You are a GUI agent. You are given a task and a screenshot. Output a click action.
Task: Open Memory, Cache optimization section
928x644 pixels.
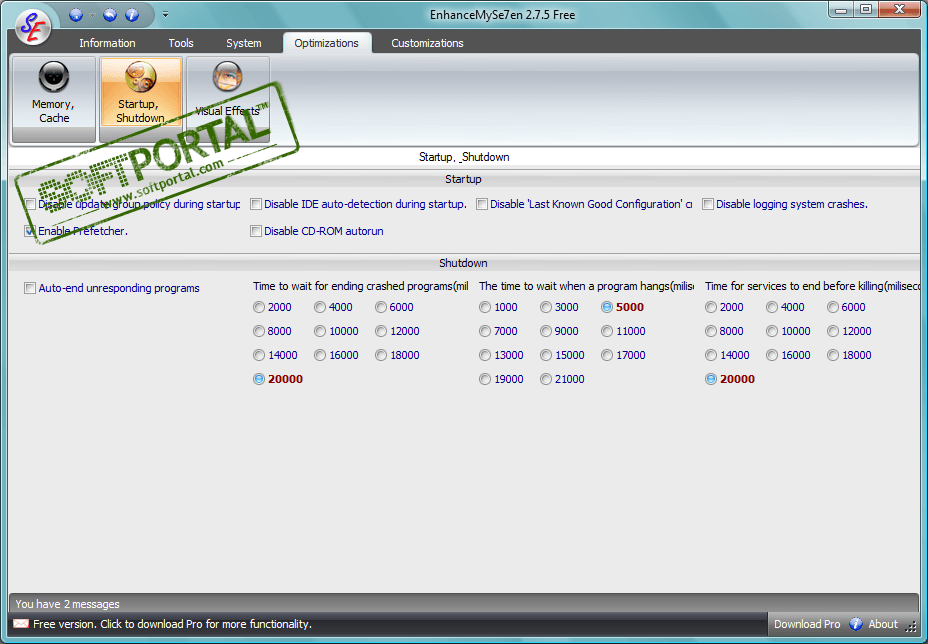click(53, 99)
